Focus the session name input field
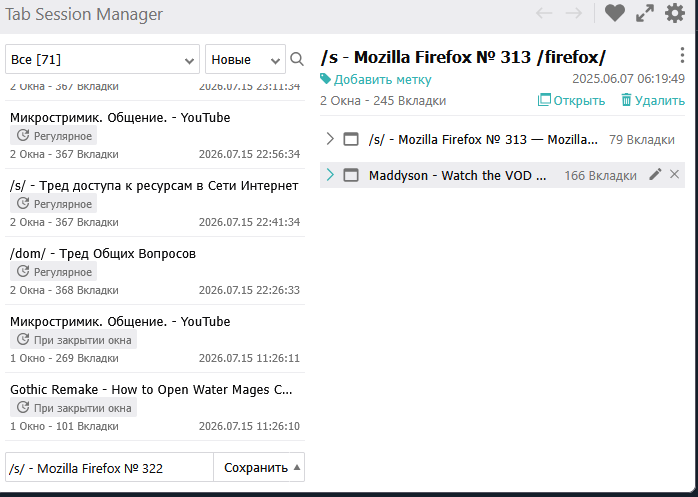This screenshot has width=698, height=497. (x=110, y=468)
